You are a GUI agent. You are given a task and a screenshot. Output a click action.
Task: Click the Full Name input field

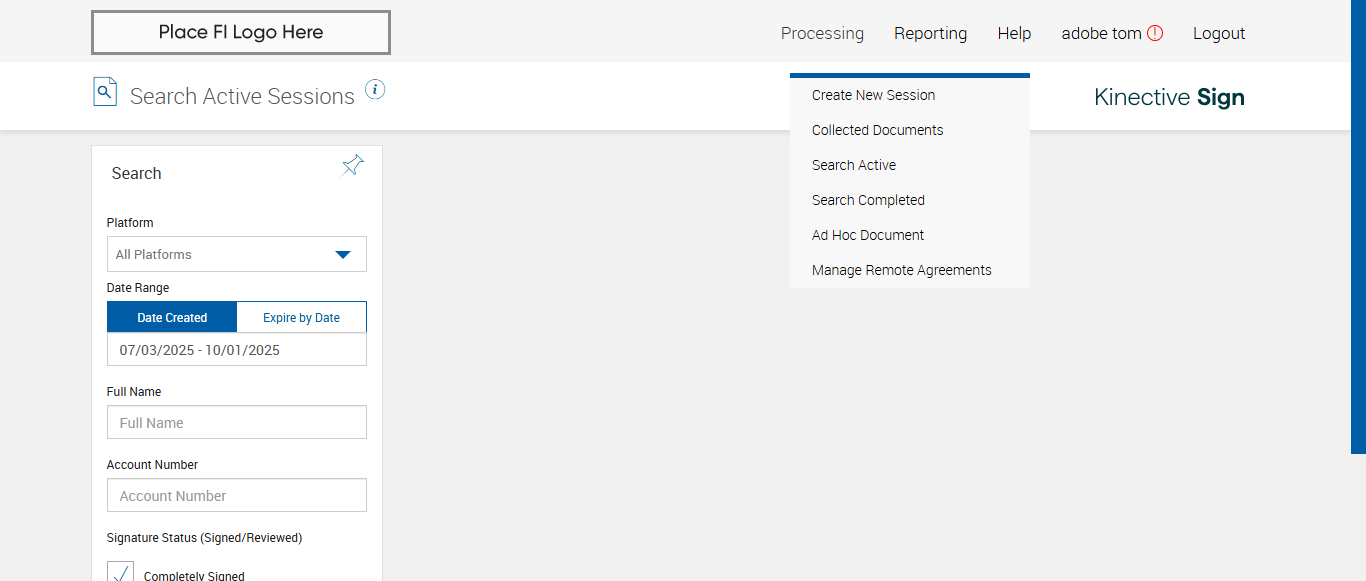click(237, 423)
